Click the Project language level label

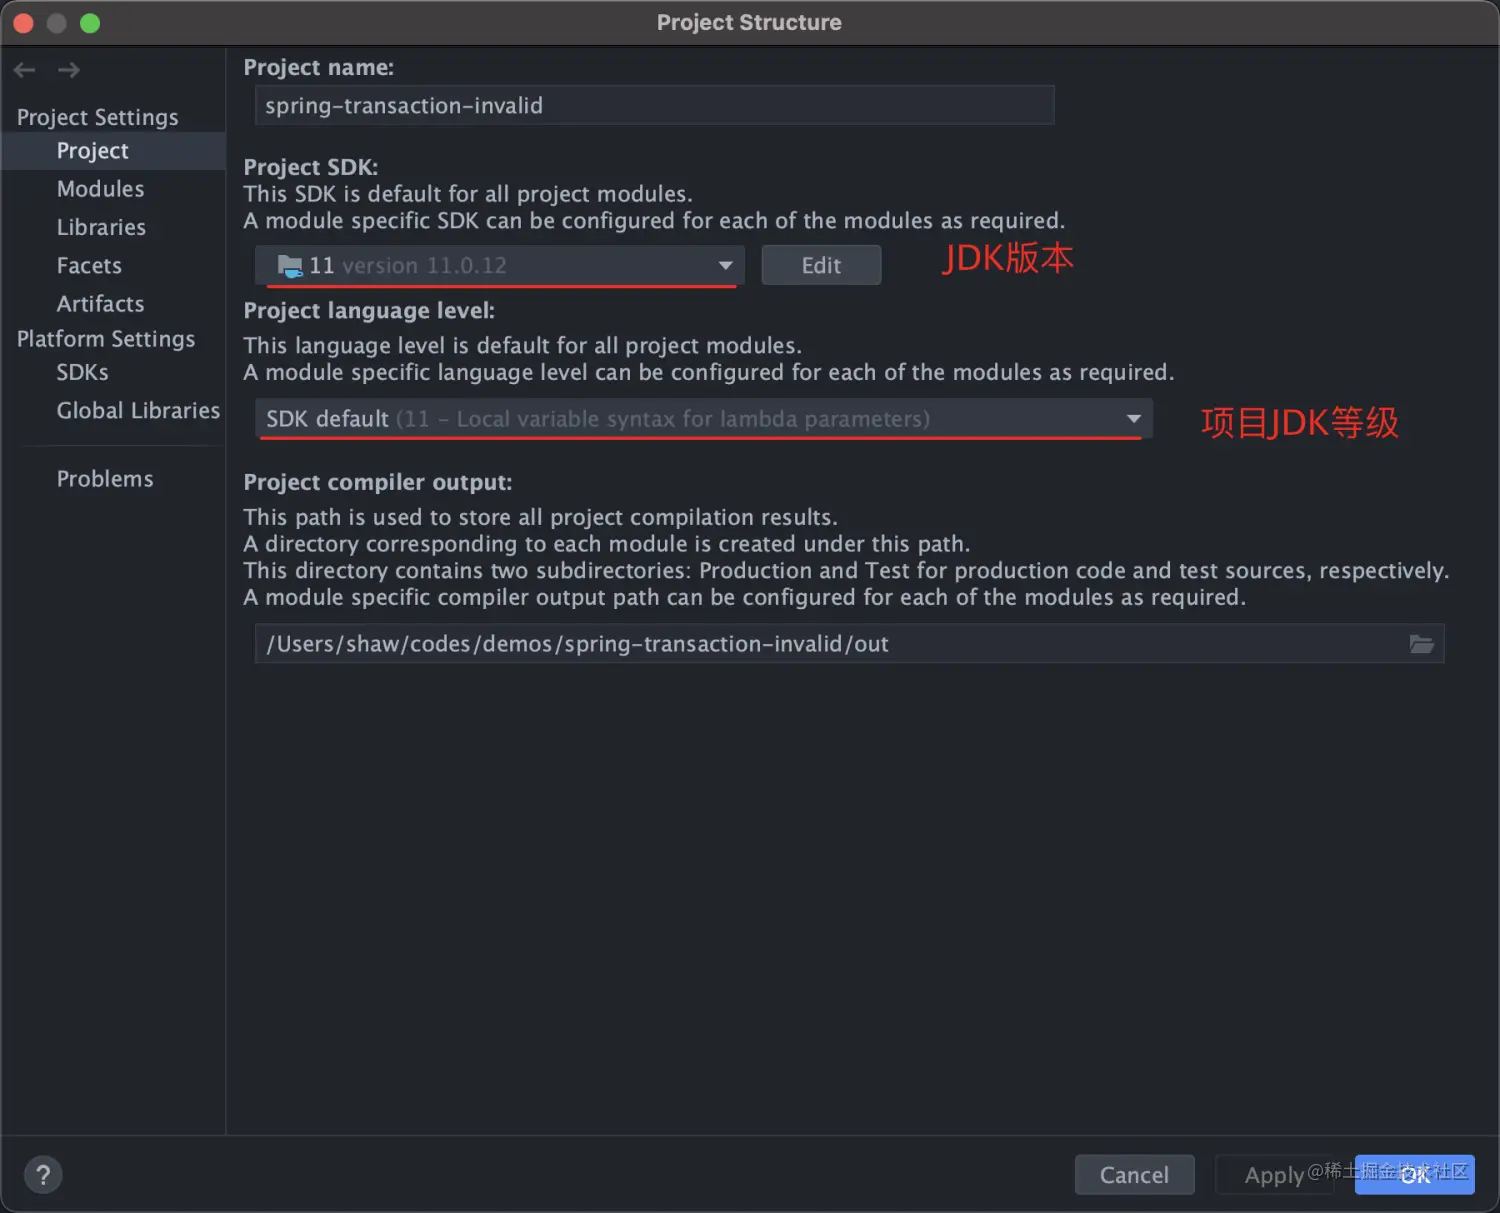[369, 311]
